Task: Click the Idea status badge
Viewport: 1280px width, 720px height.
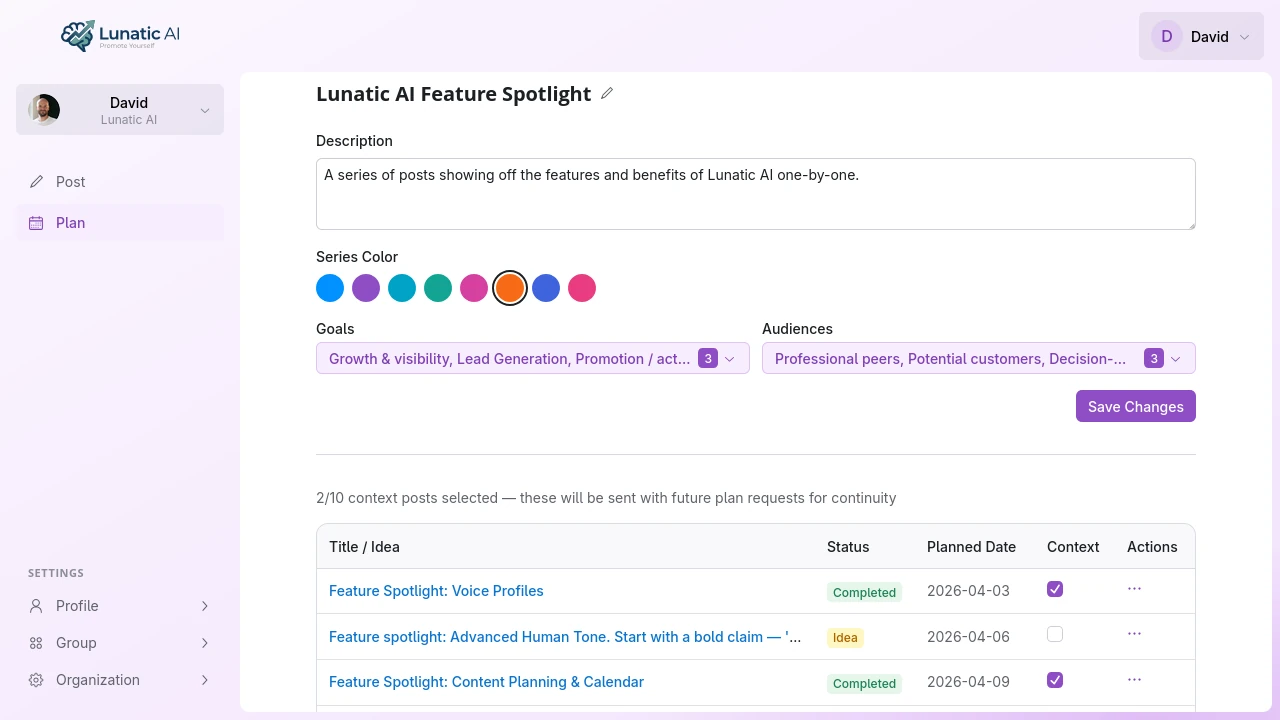Action: [845, 637]
